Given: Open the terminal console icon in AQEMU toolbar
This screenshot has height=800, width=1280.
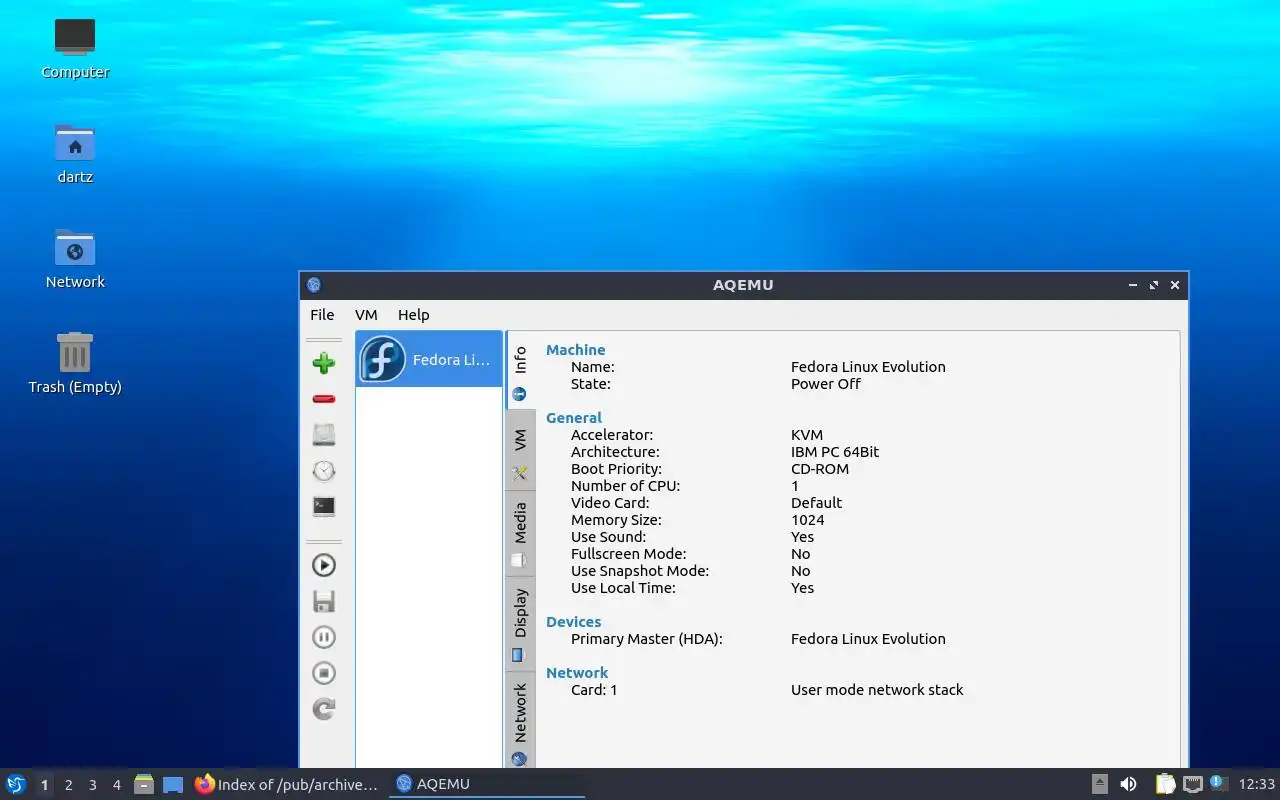Looking at the screenshot, I should coord(323,507).
